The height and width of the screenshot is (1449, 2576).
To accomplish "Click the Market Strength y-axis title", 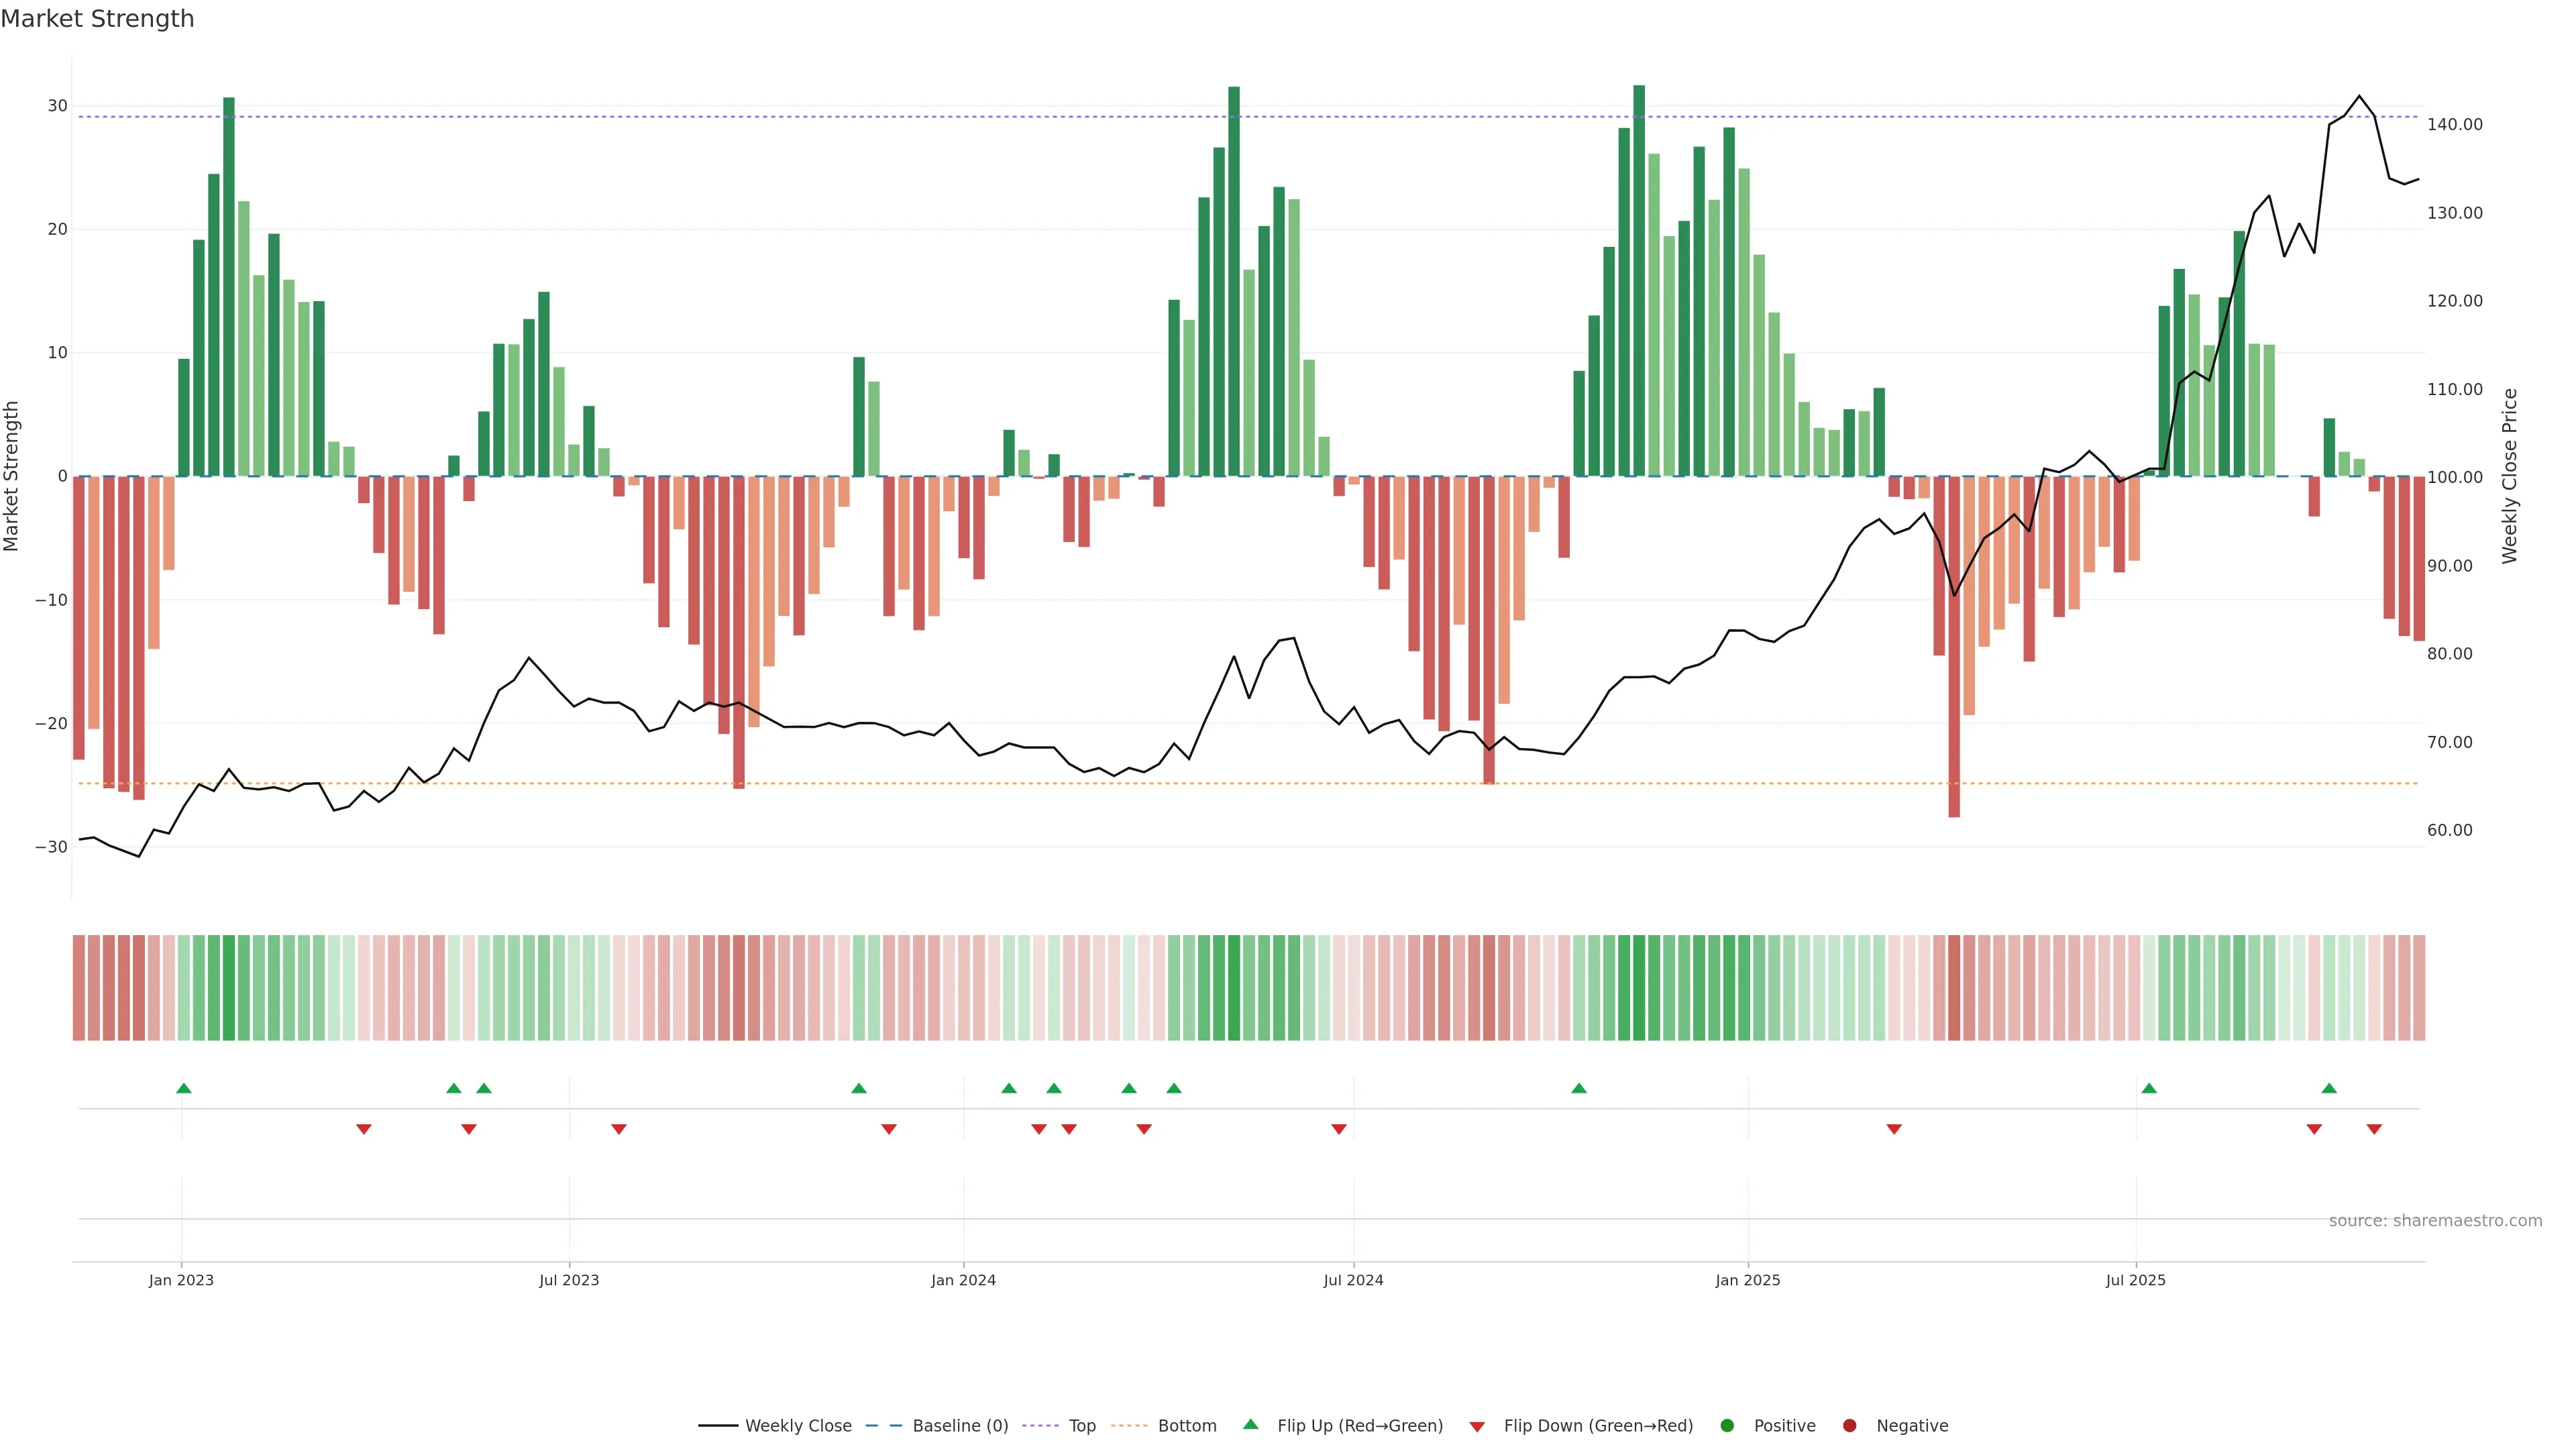I will point(12,476).
